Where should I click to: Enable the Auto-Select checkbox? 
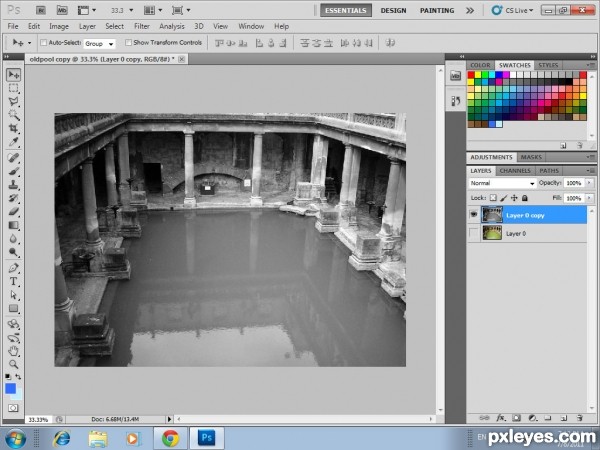tap(44, 42)
